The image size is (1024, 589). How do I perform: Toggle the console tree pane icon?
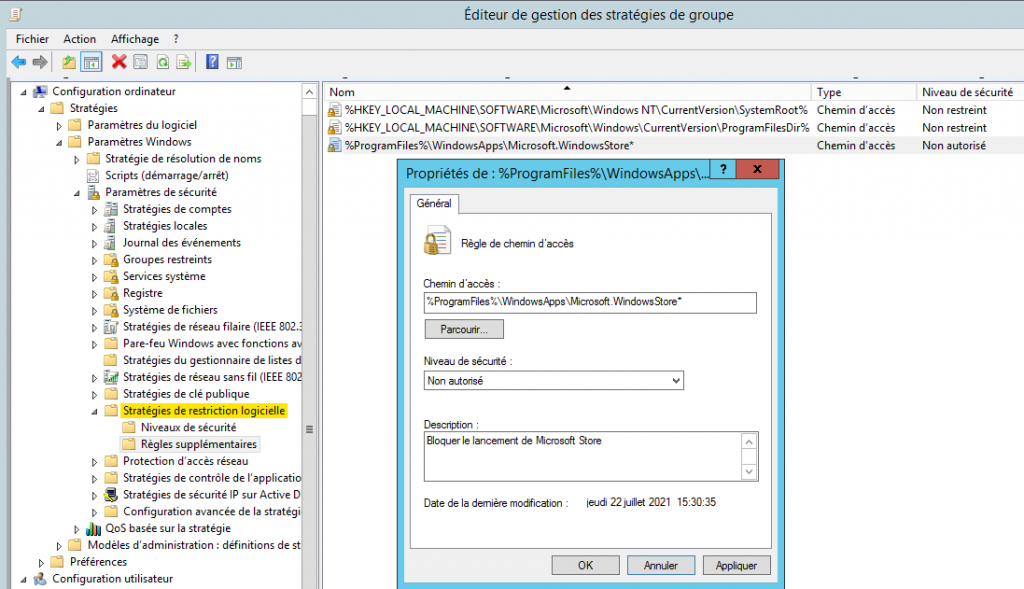(x=90, y=62)
